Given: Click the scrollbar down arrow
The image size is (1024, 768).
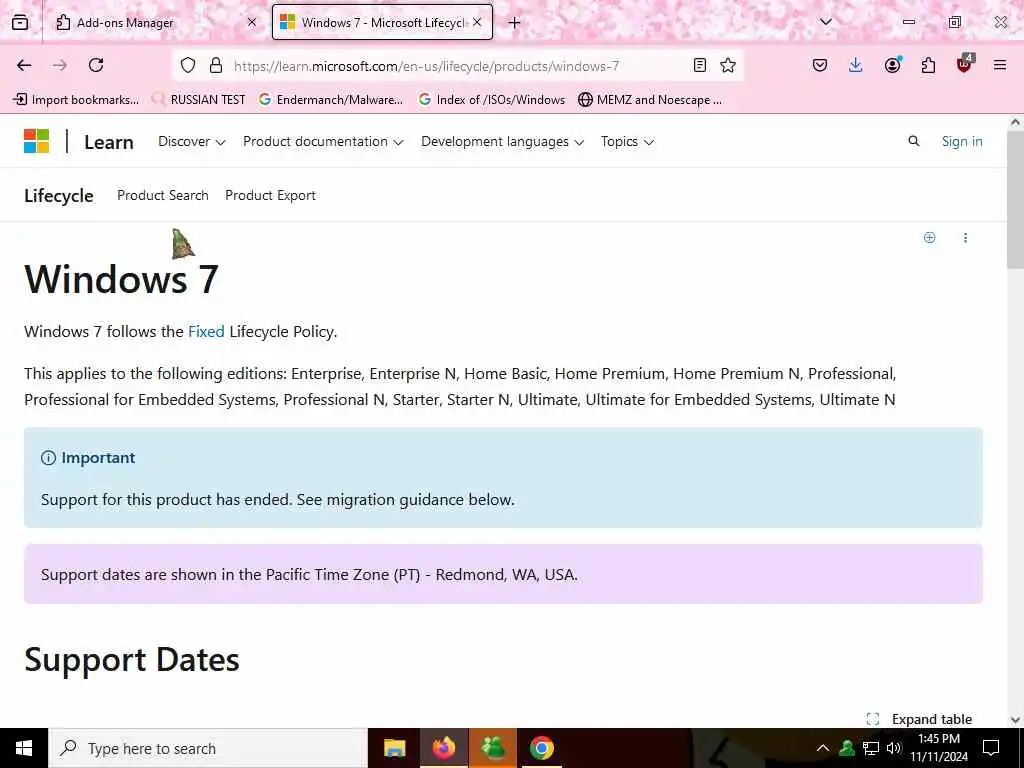Looking at the screenshot, I should pos(1015,720).
